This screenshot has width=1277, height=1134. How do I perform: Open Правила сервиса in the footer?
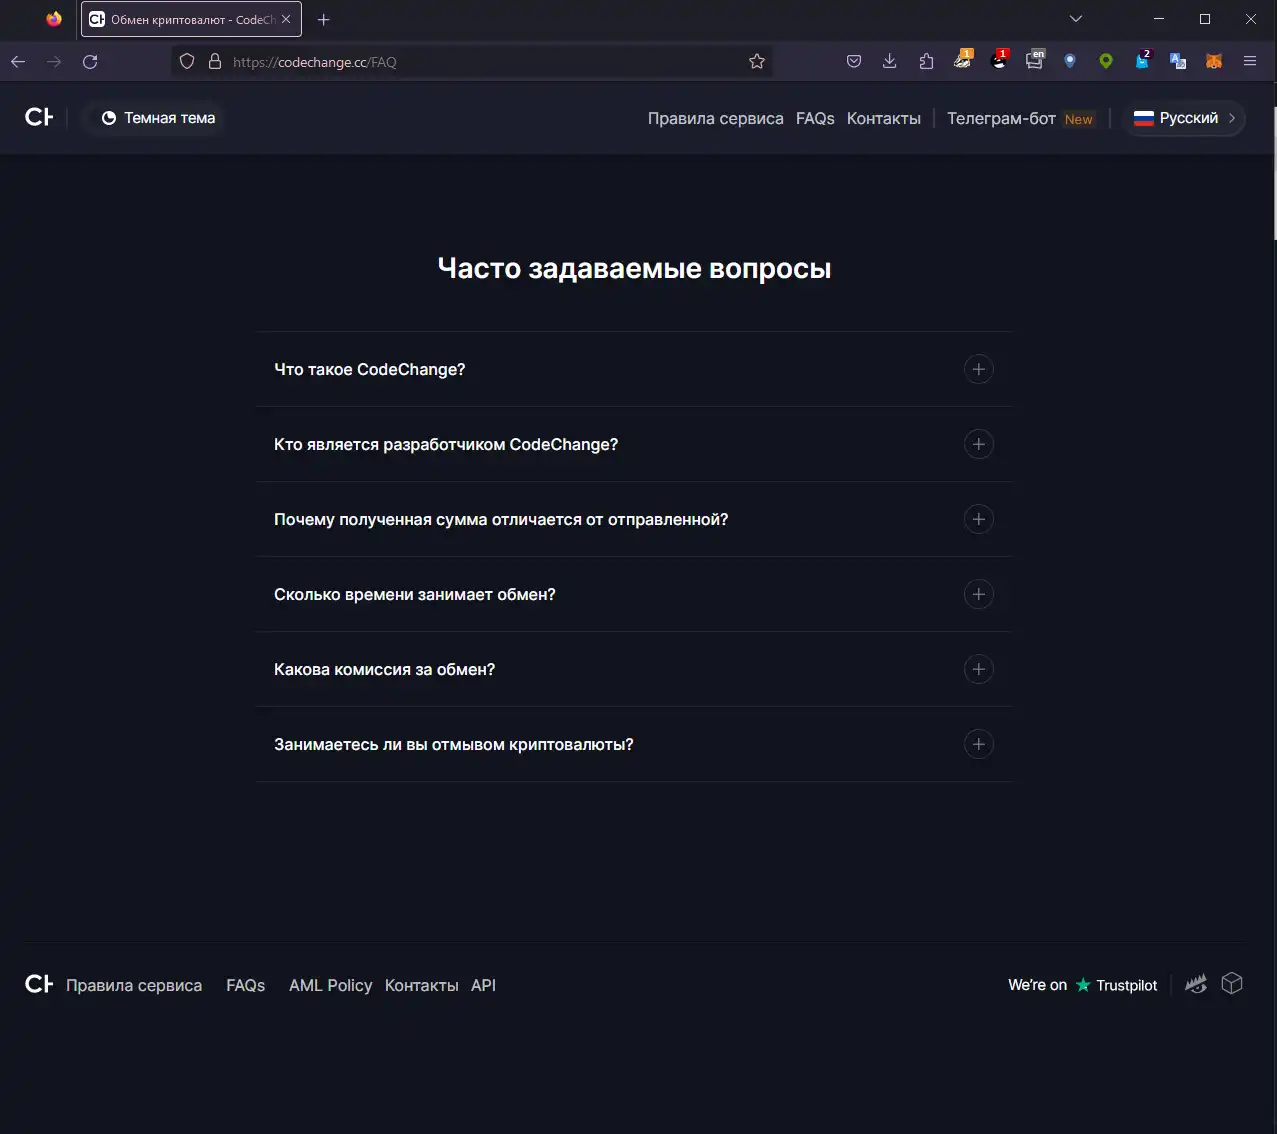pos(134,985)
